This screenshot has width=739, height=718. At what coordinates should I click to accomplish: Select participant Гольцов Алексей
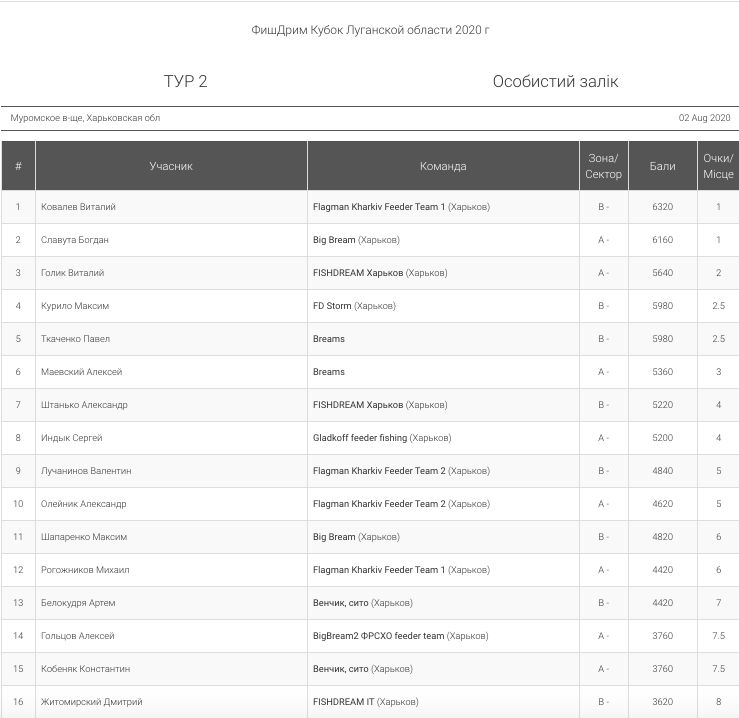click(x=78, y=636)
